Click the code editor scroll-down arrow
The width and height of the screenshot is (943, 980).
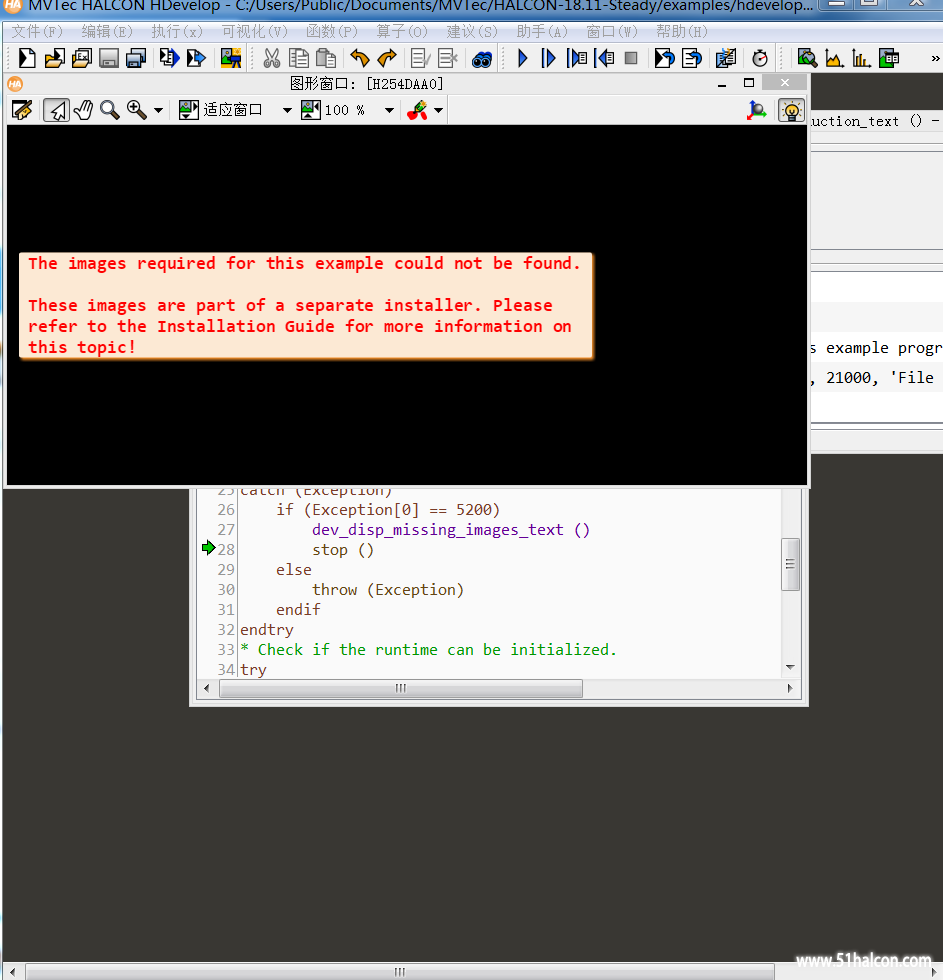click(790, 668)
